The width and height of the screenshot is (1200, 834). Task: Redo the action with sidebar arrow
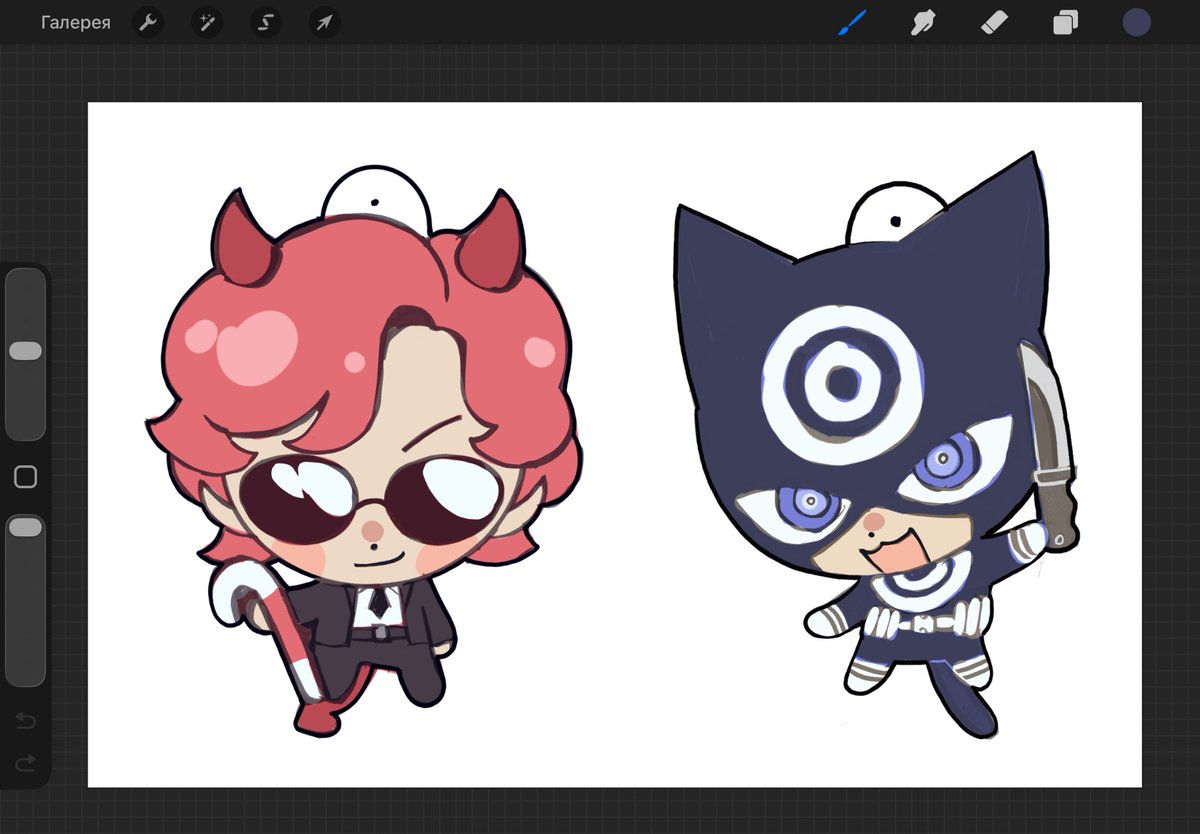26,763
